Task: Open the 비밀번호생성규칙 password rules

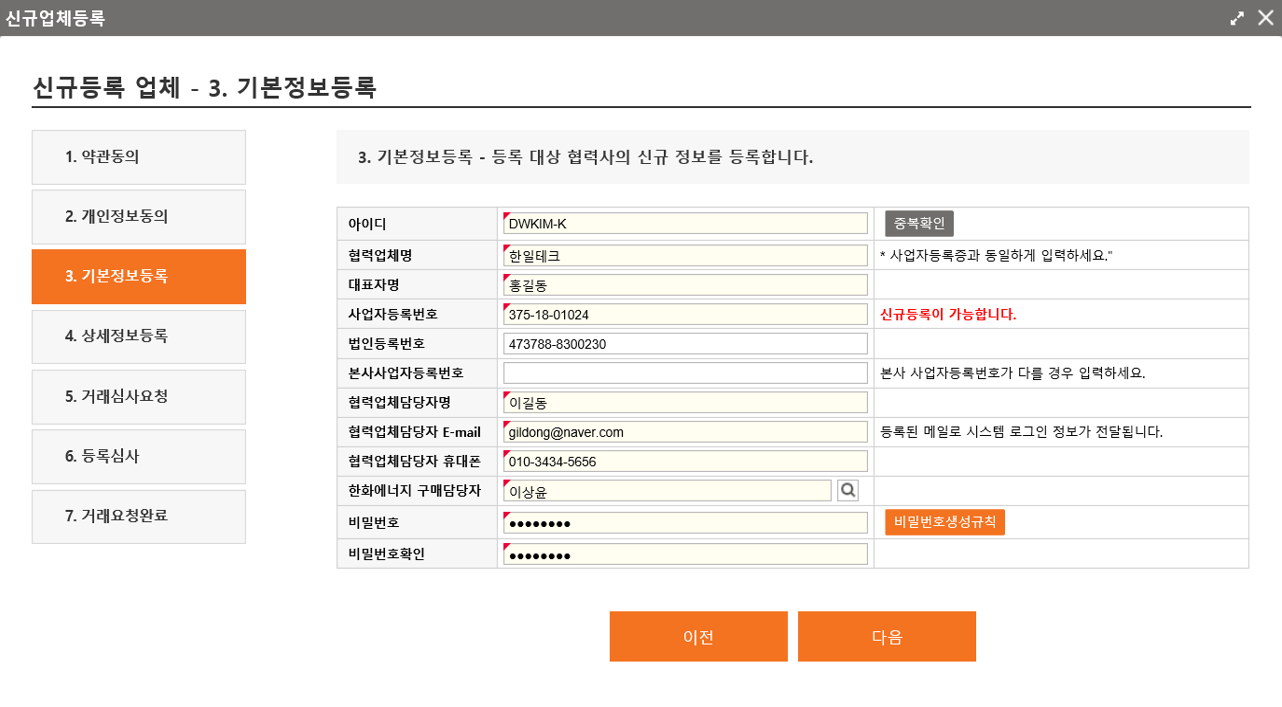Action: tap(944, 522)
